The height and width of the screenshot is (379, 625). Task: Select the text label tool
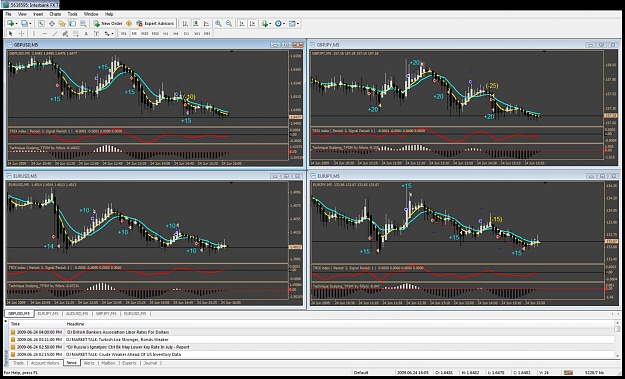pos(96,34)
